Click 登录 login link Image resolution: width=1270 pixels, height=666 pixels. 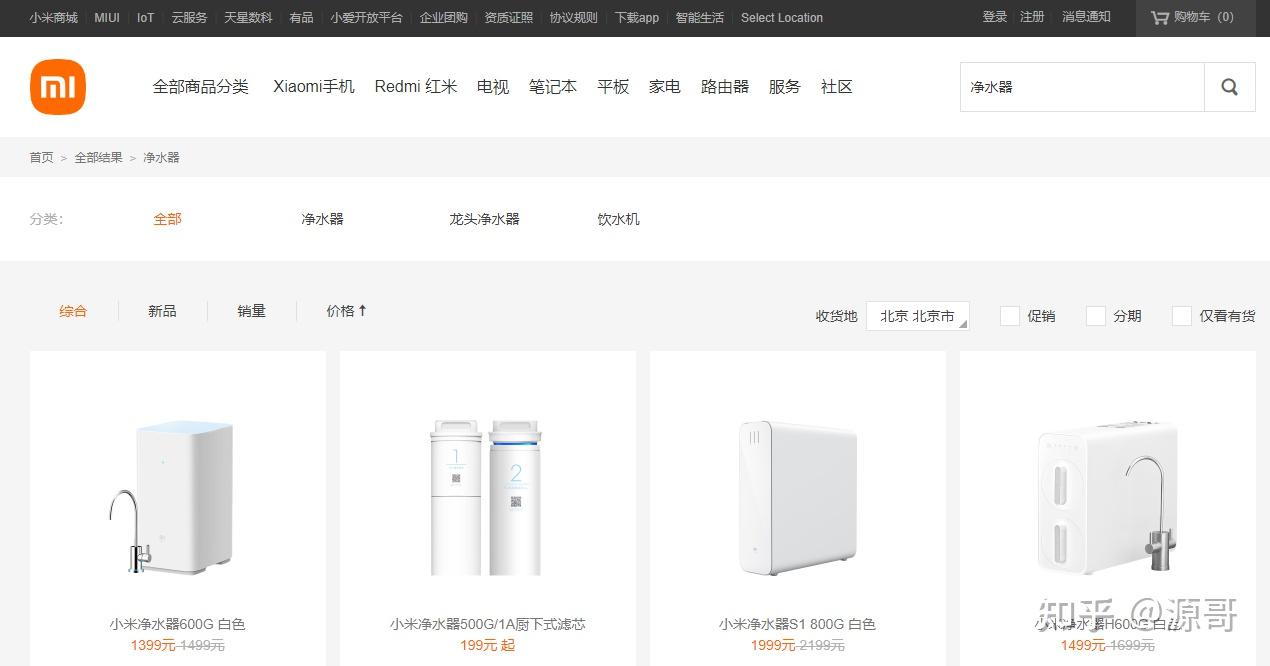point(994,17)
